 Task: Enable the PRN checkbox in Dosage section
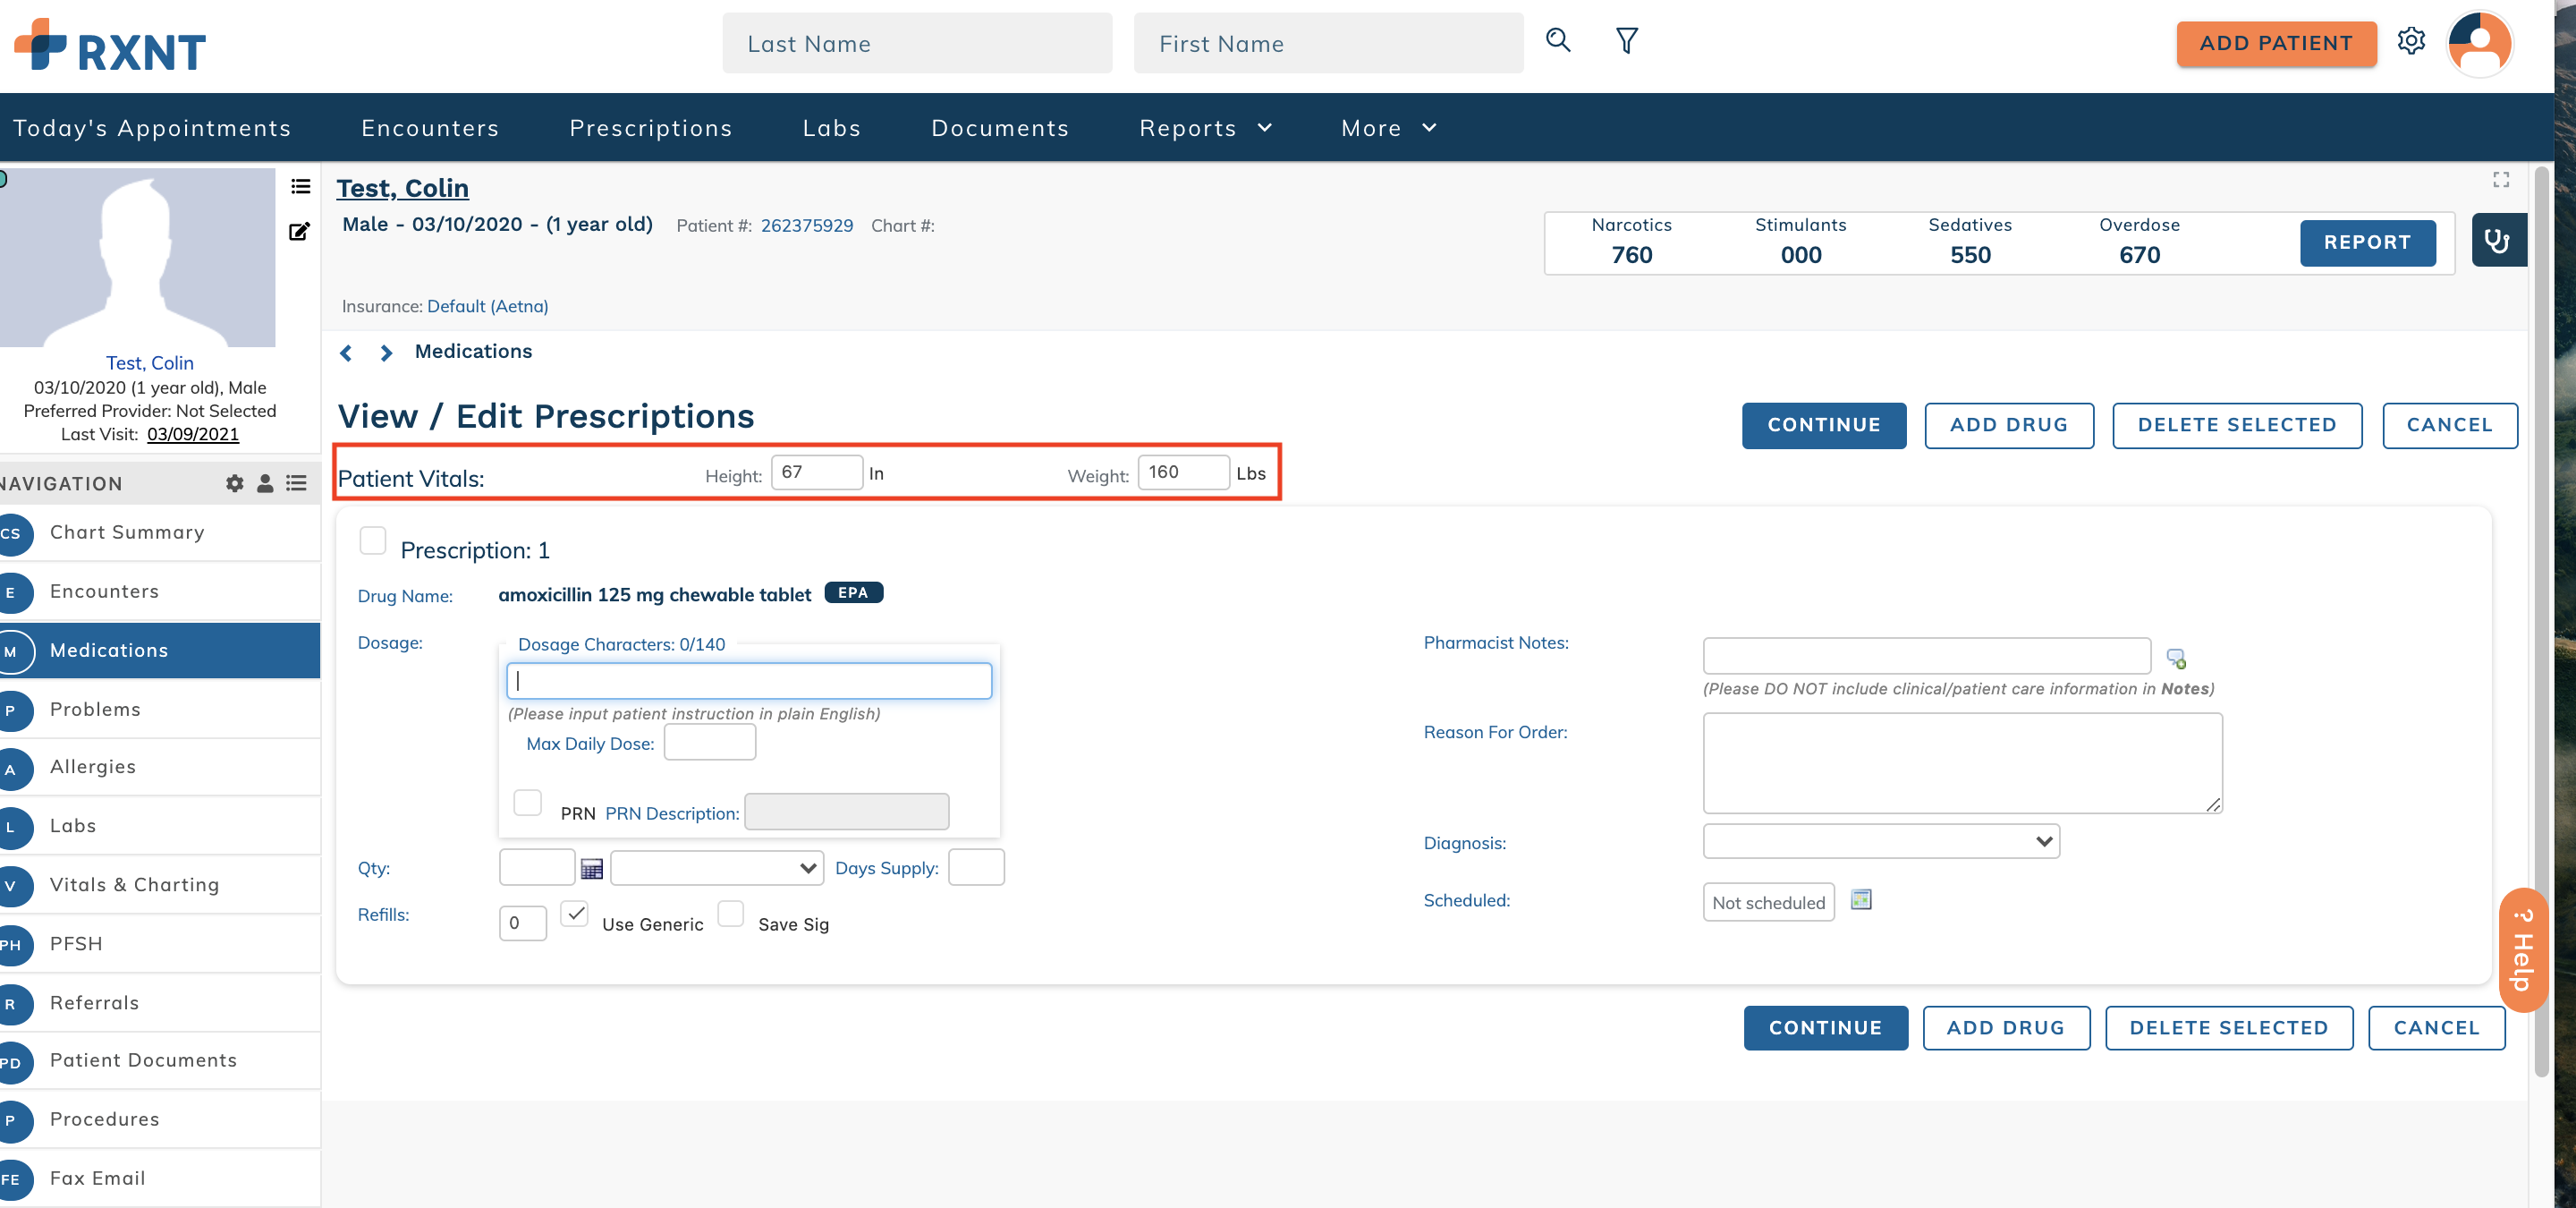click(x=527, y=803)
